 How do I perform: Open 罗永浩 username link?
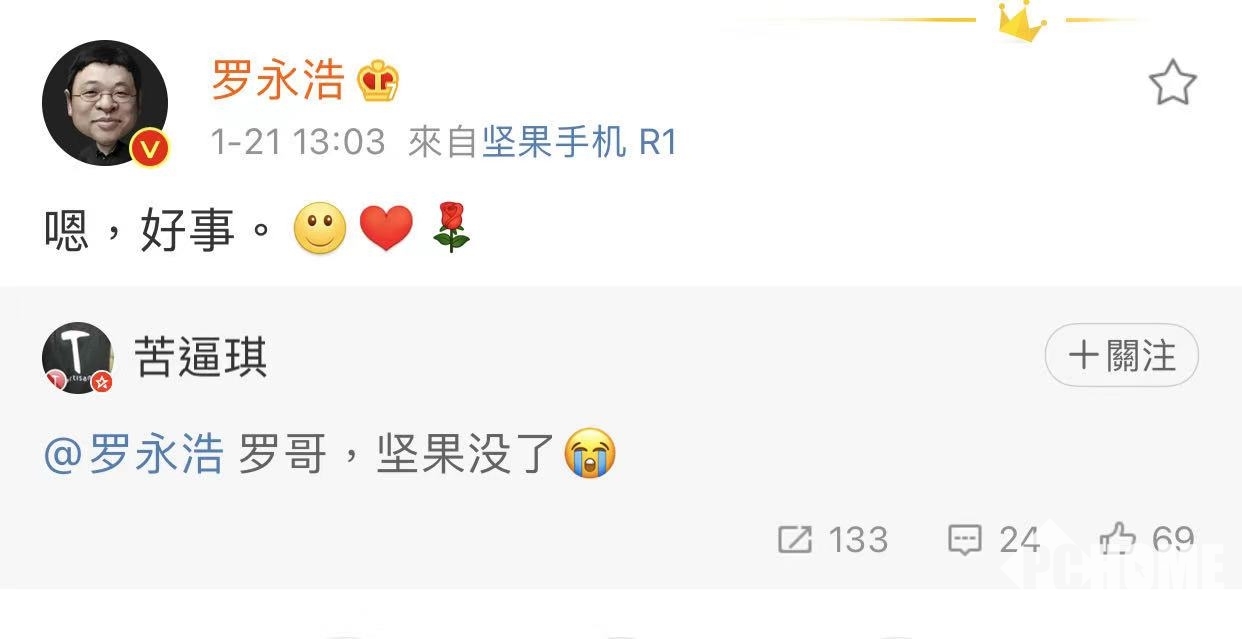(x=278, y=80)
